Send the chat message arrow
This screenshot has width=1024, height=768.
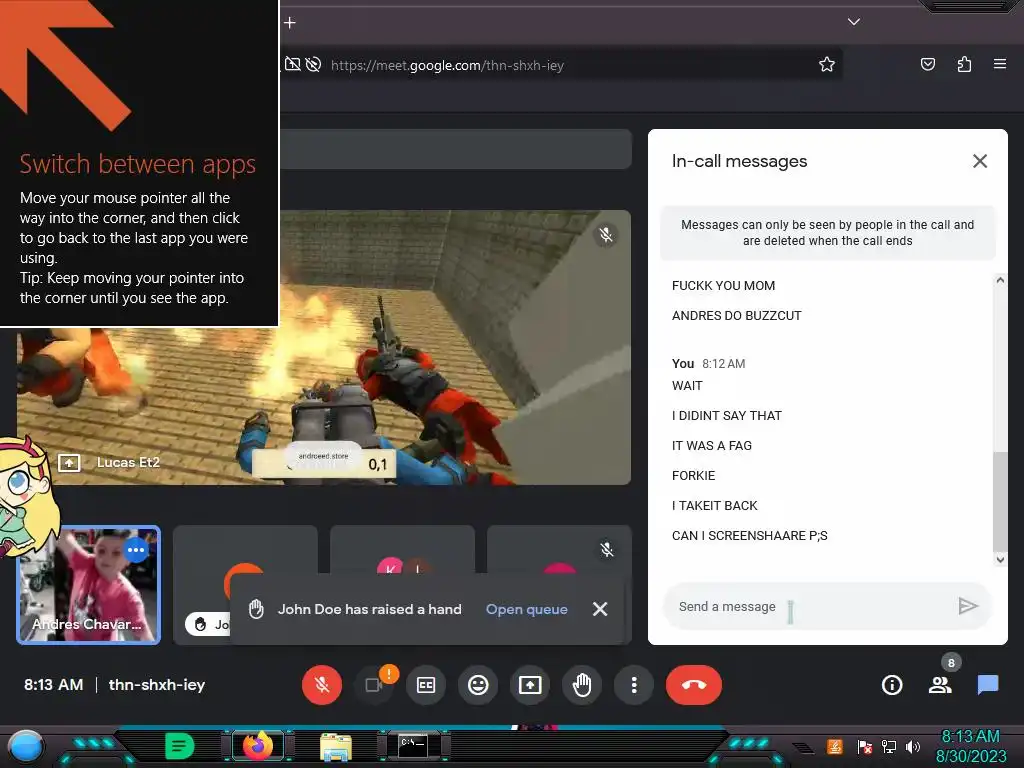968,607
